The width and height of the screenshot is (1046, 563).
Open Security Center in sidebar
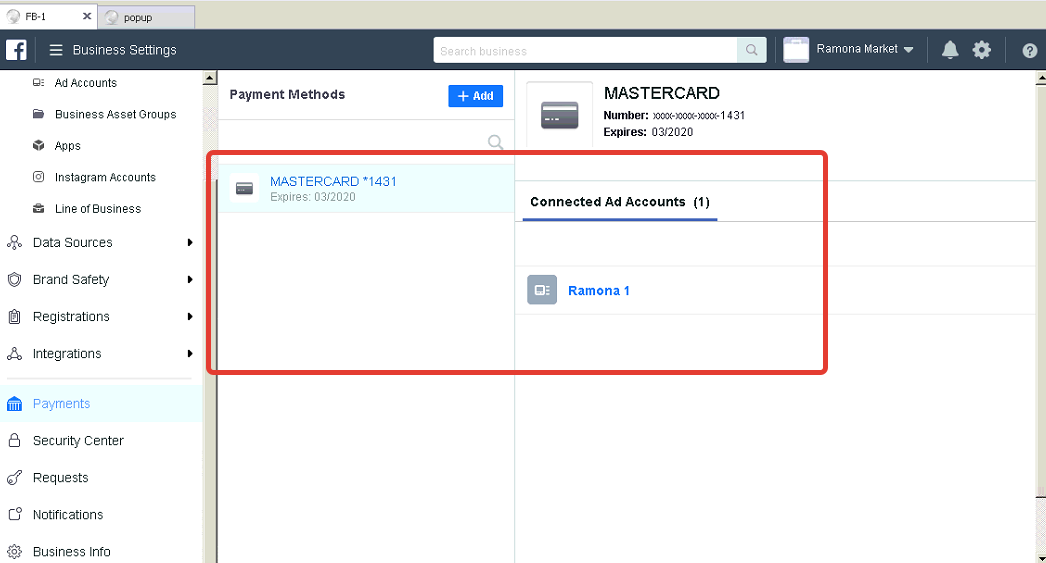pyautogui.click(x=78, y=440)
